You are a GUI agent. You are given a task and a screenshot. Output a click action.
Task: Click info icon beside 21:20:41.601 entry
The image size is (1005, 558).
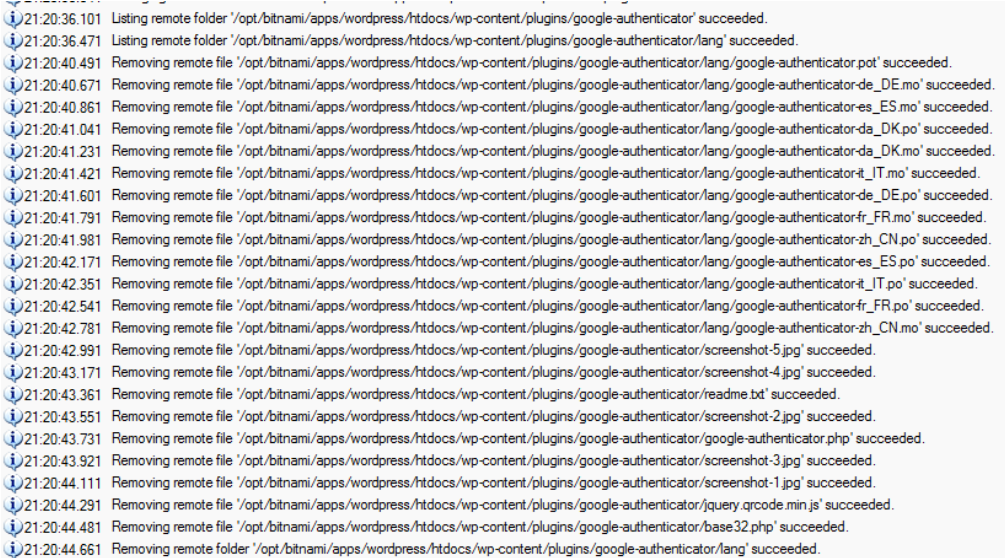(x=13, y=195)
